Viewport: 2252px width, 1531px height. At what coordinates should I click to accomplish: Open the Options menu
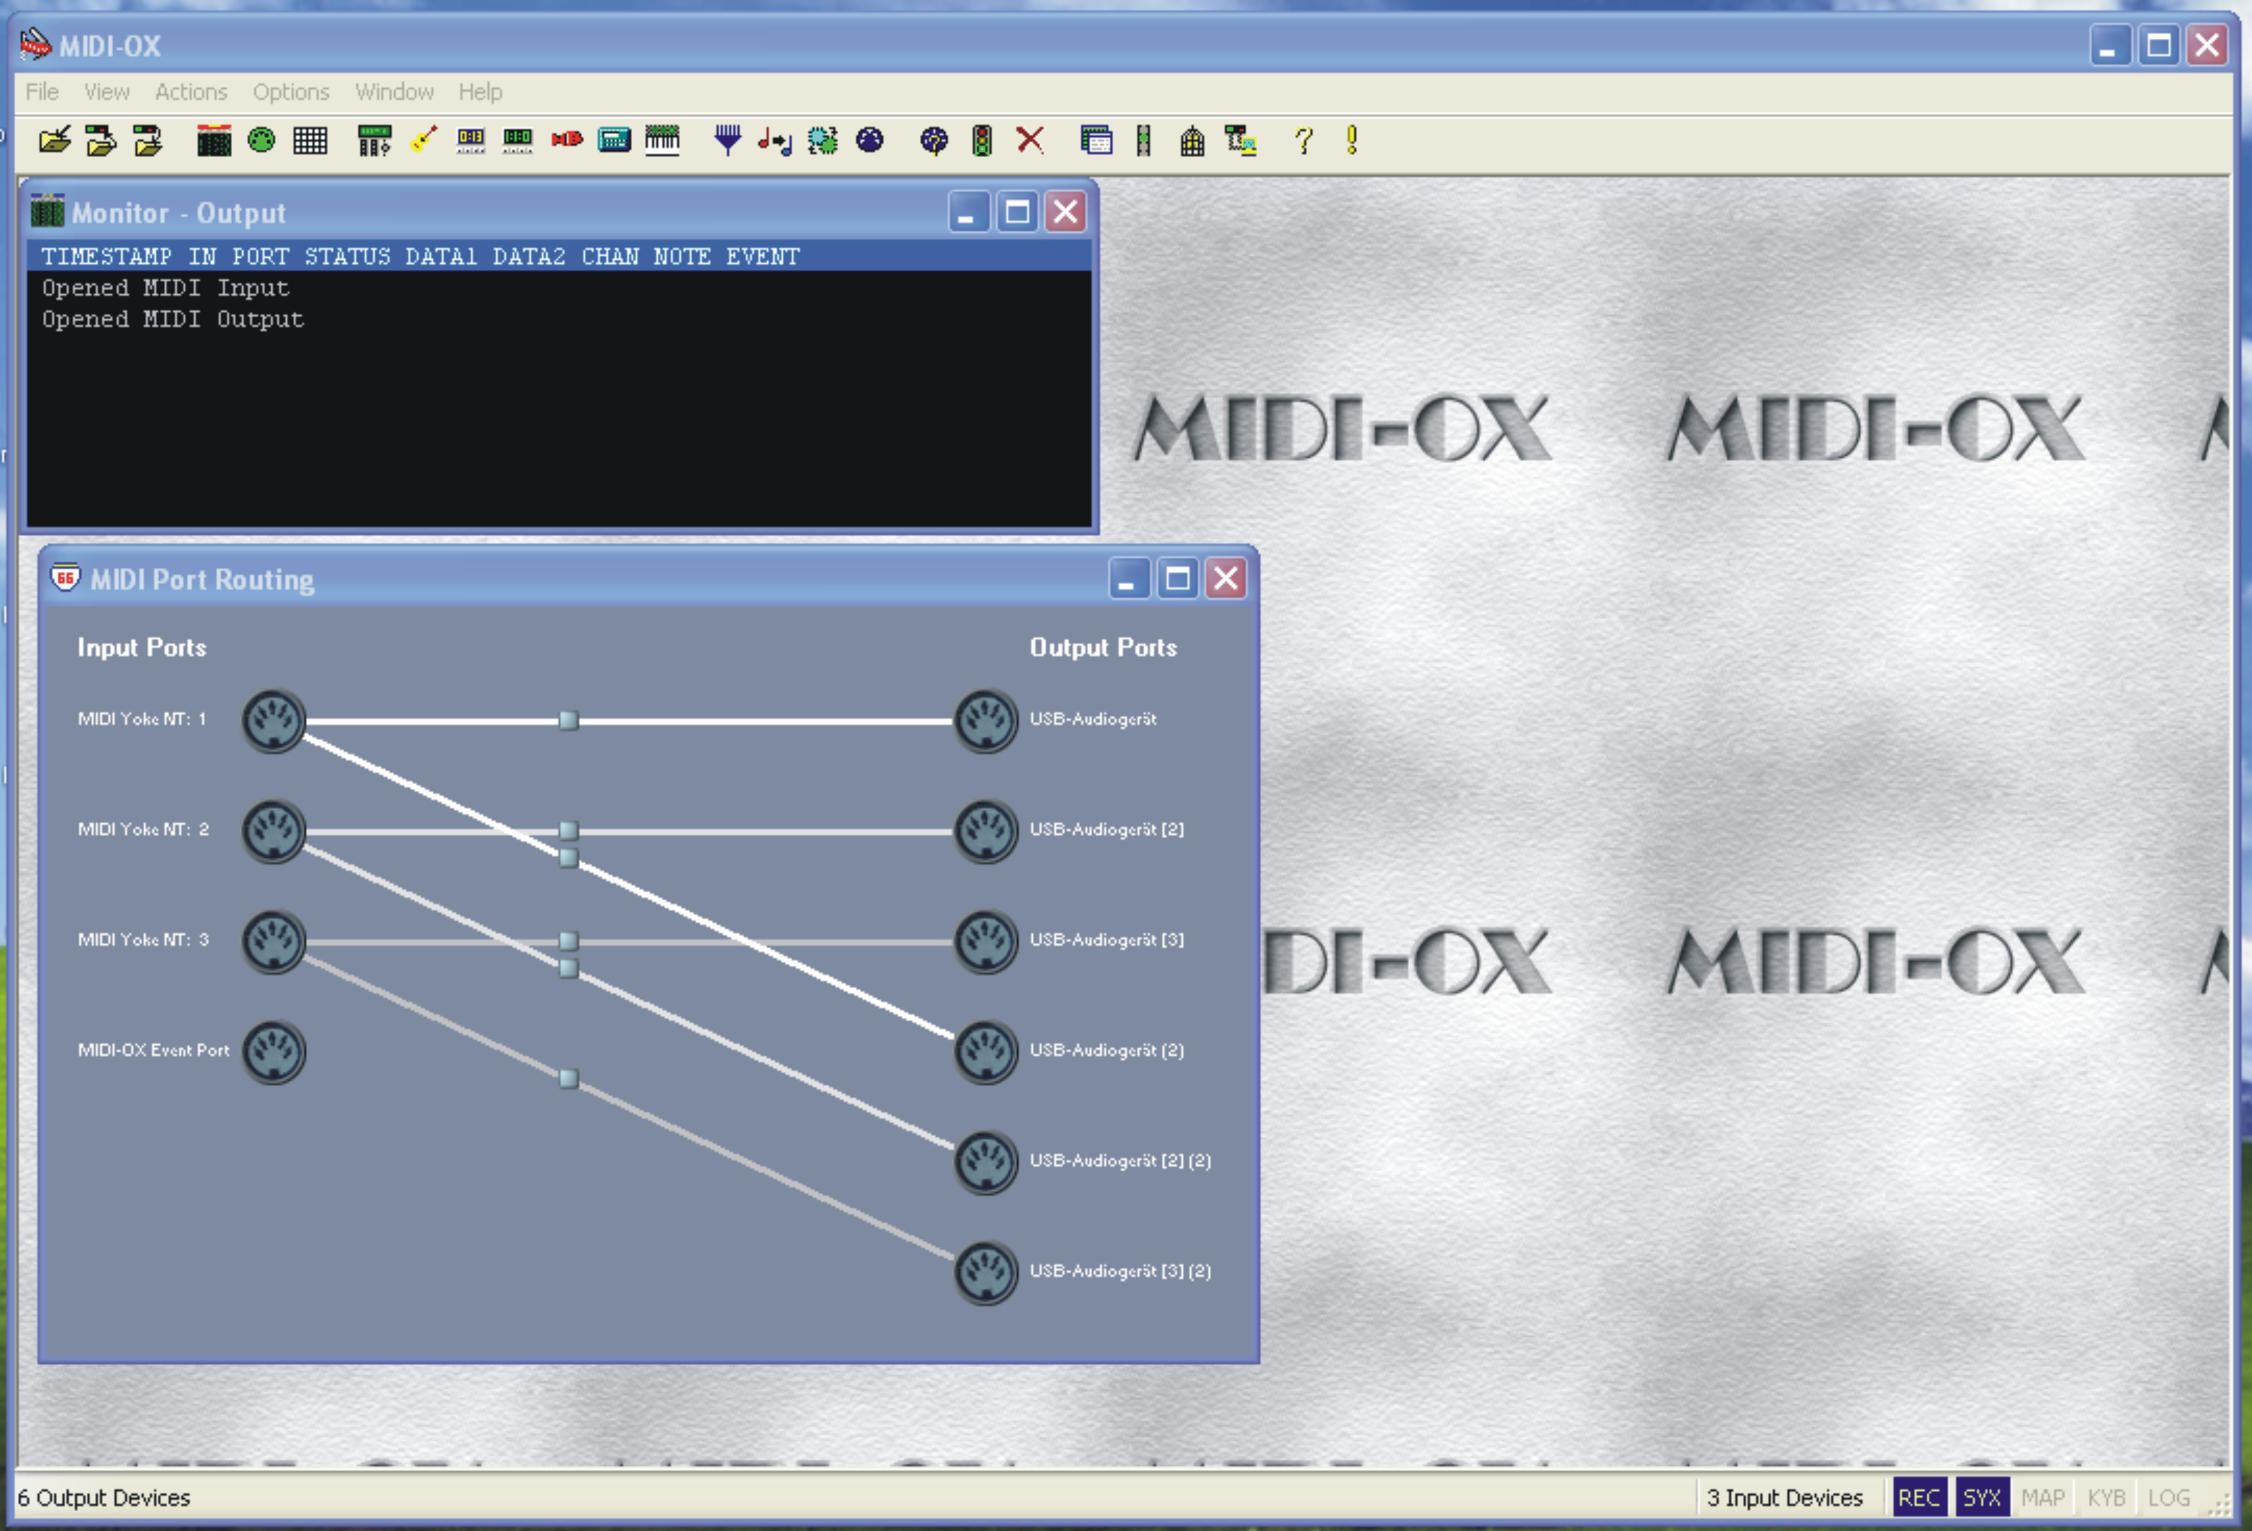click(x=290, y=92)
